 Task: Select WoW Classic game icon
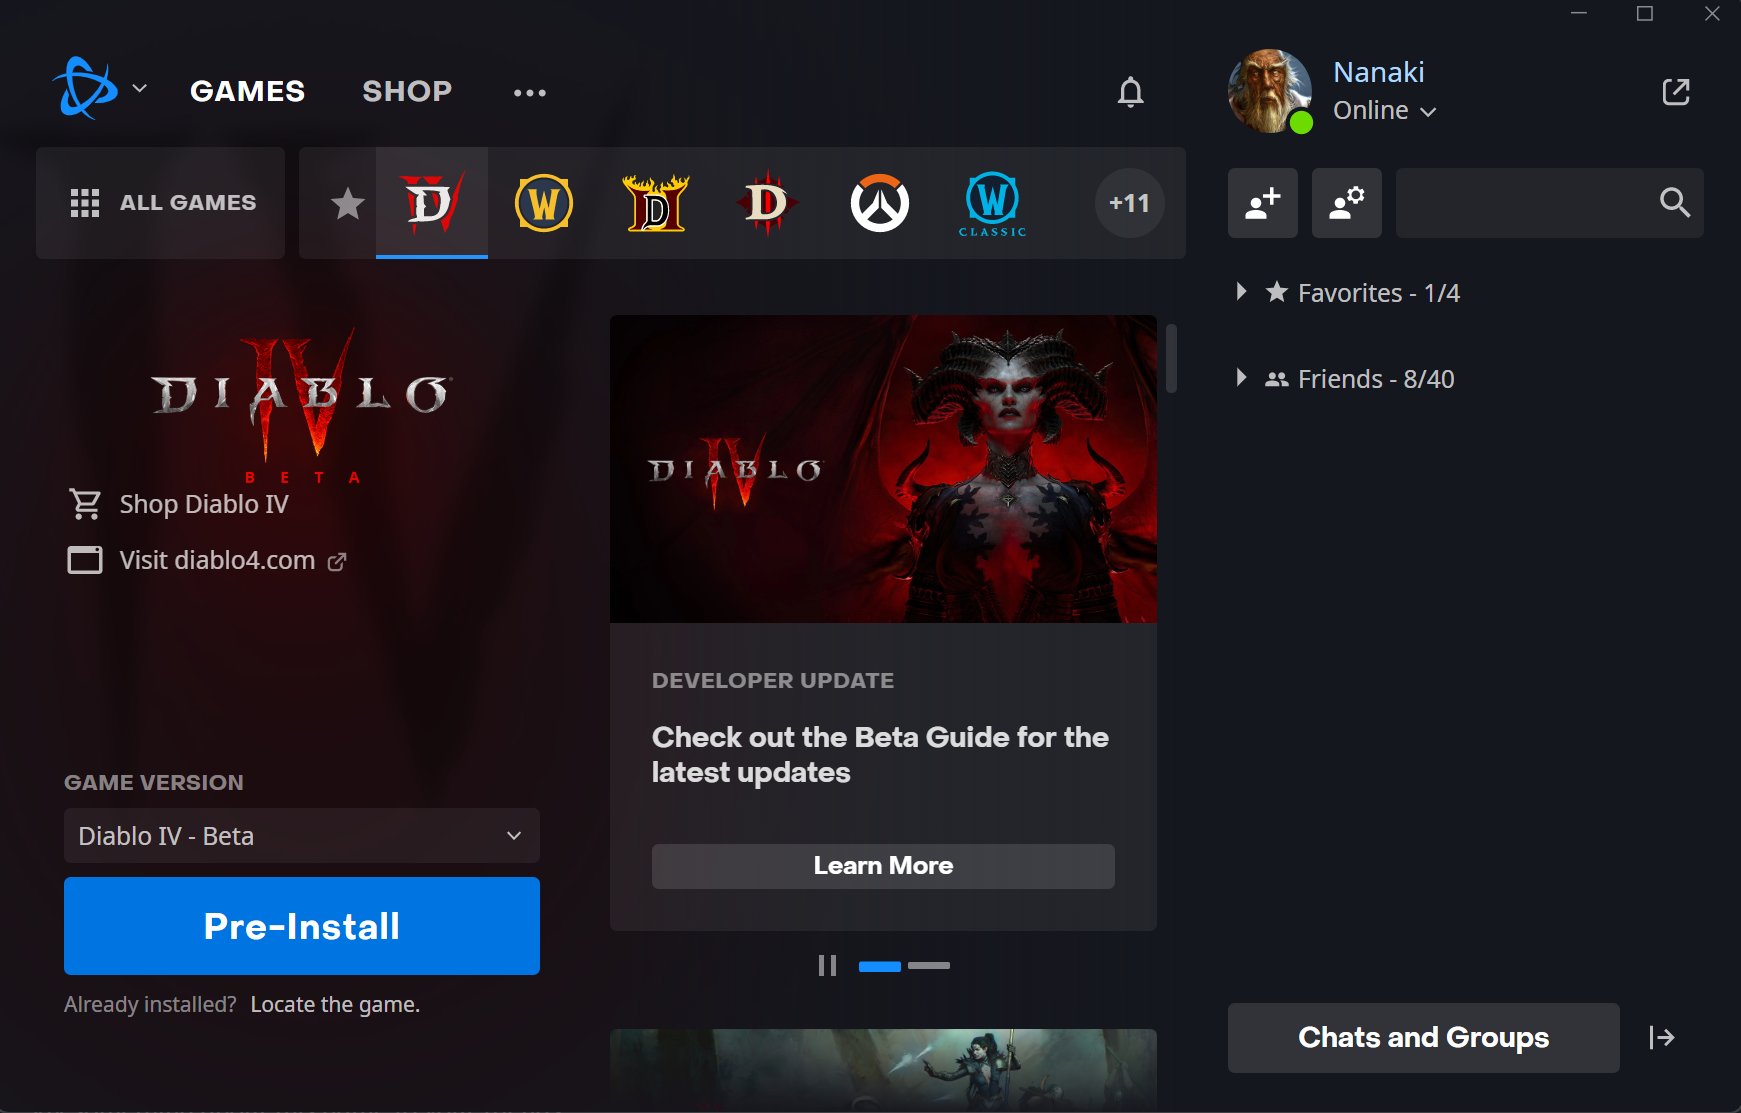pyautogui.click(x=992, y=205)
